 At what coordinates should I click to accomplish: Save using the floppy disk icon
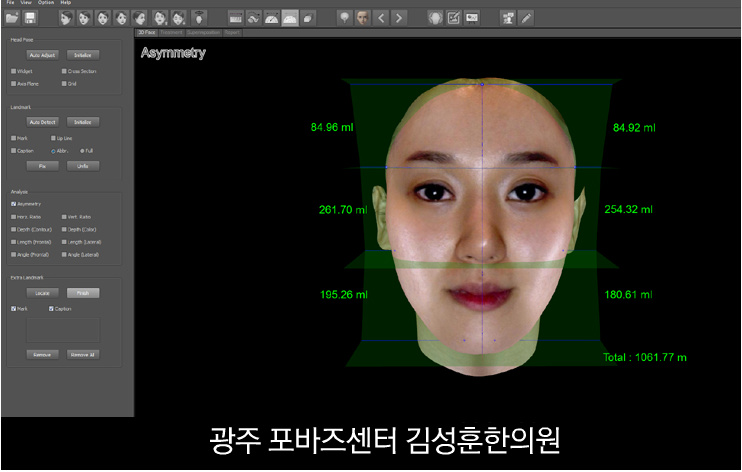(30, 18)
